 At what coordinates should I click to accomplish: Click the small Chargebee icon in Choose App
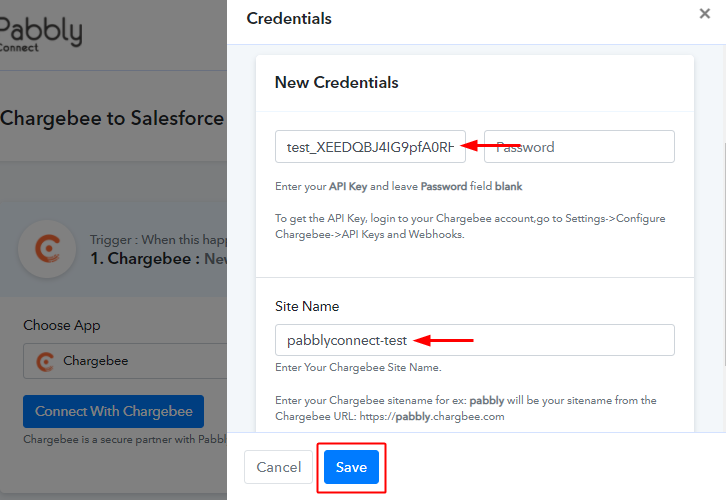coord(45,362)
